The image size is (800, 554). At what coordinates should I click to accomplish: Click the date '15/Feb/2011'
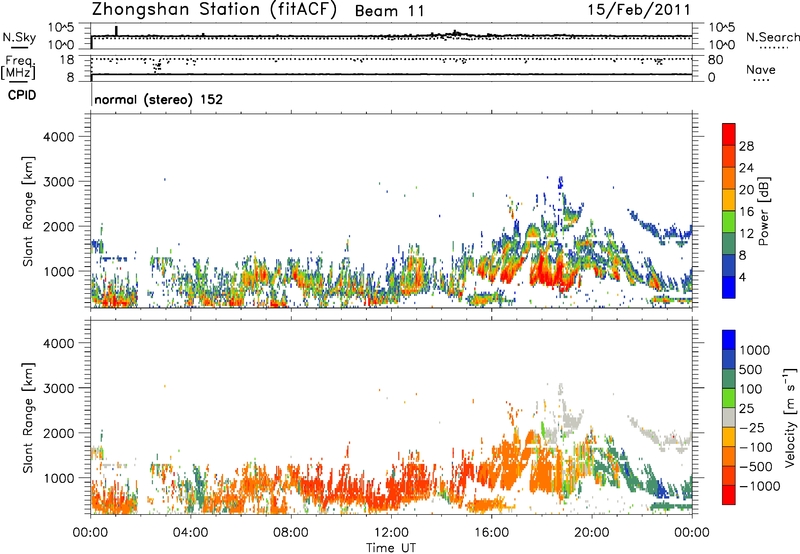(639, 9)
